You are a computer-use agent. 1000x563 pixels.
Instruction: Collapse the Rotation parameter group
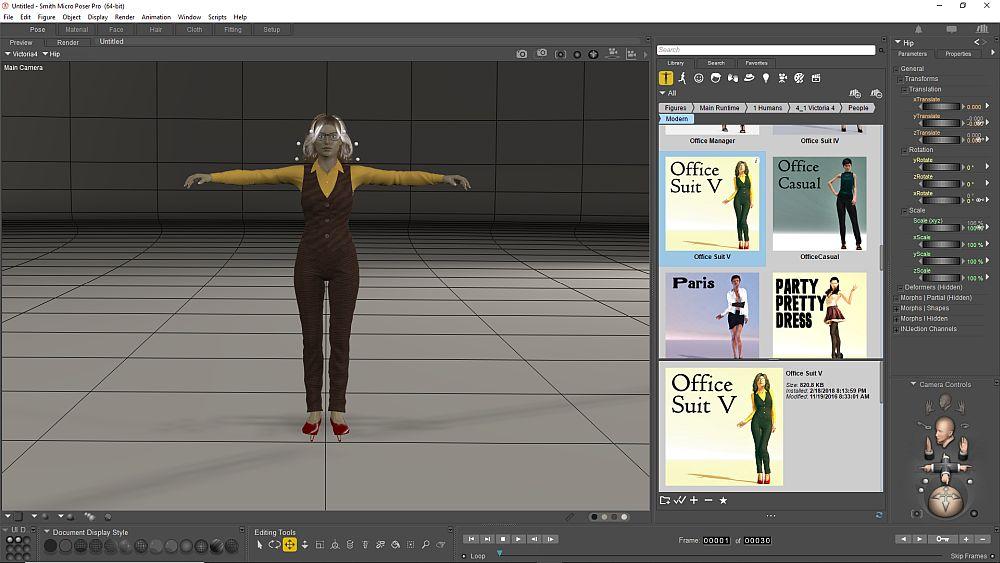tap(905, 150)
